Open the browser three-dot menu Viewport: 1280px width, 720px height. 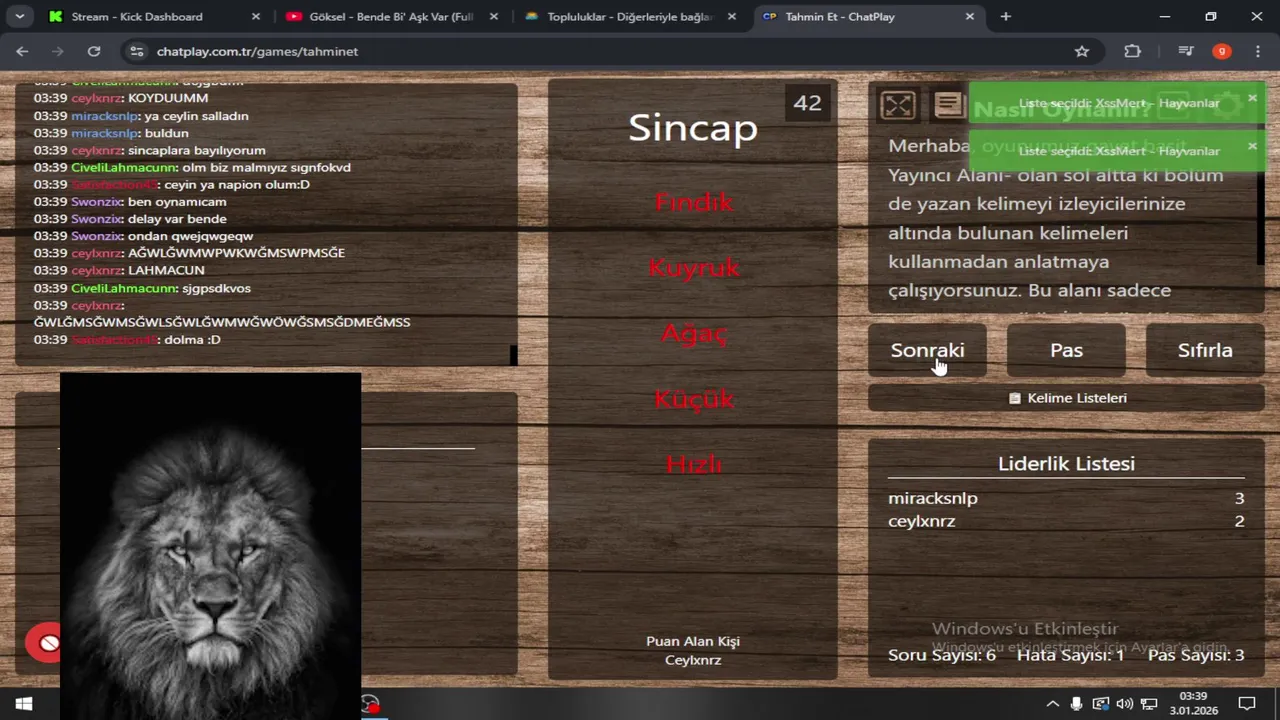[x=1258, y=51]
